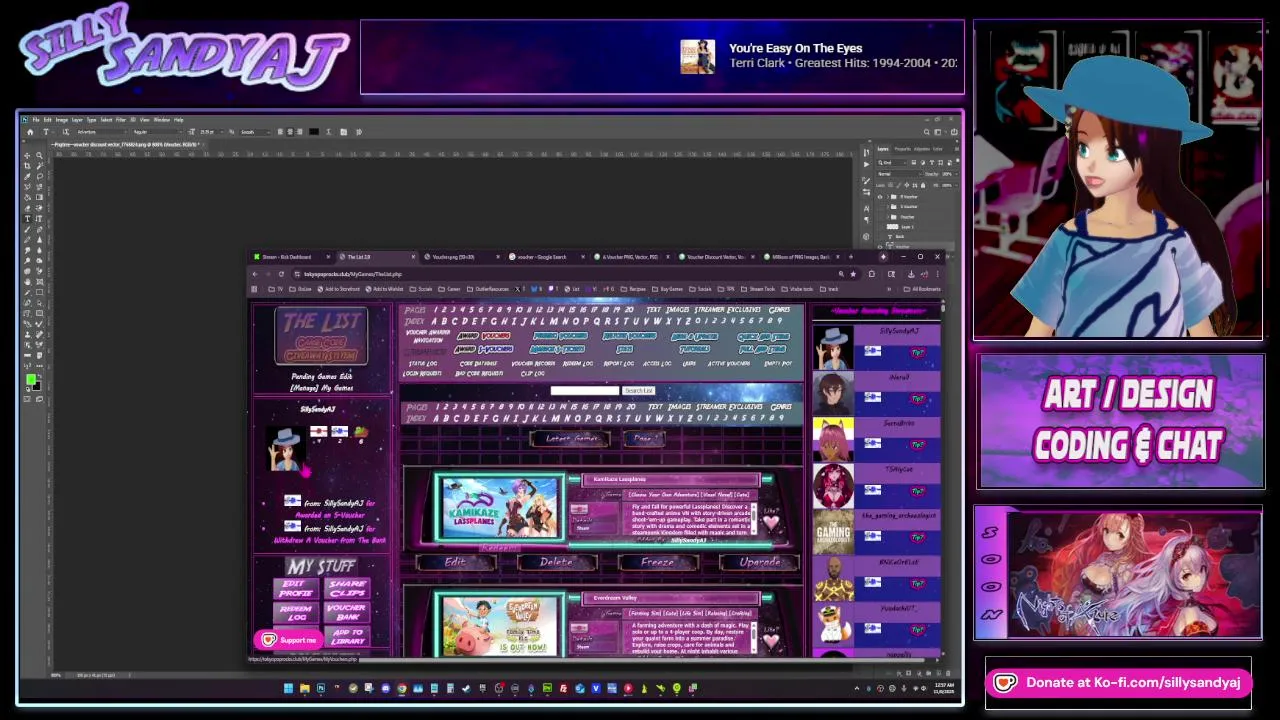Click Edit button under Kamikaze Lassplanes

coord(456,562)
